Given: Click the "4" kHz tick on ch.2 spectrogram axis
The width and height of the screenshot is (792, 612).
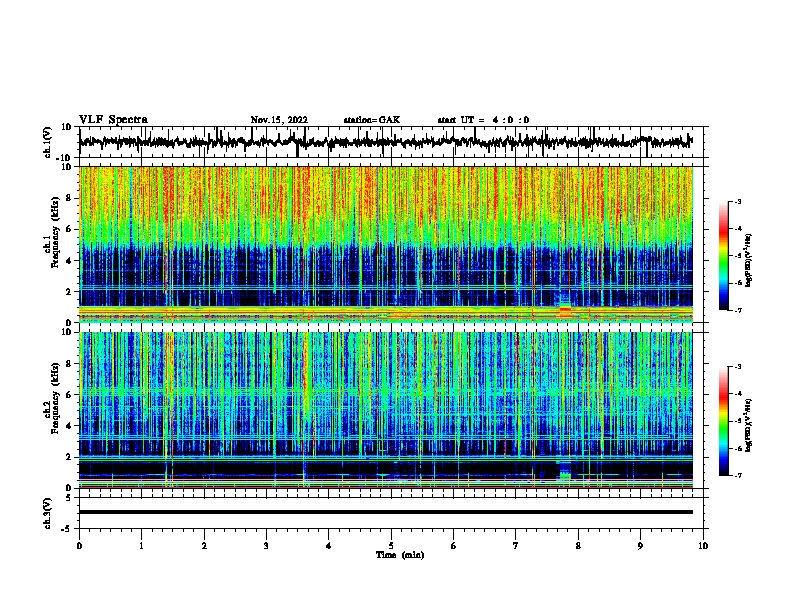Looking at the screenshot, I should tap(69, 426).
